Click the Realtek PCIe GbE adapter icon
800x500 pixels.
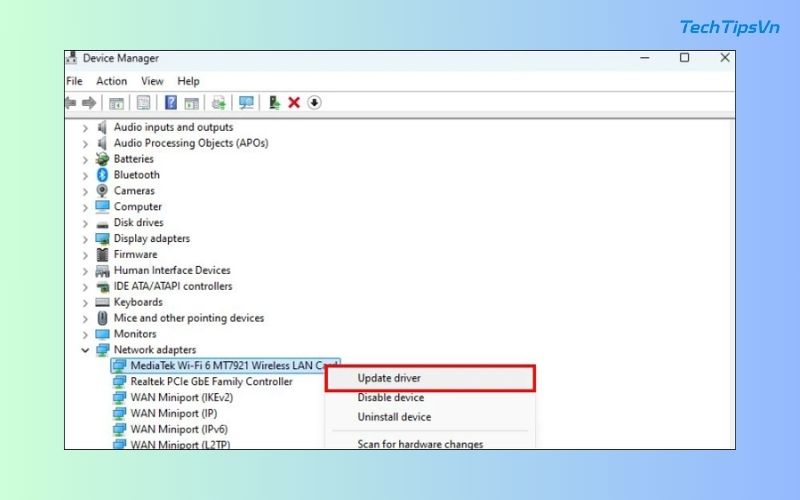[119, 382]
